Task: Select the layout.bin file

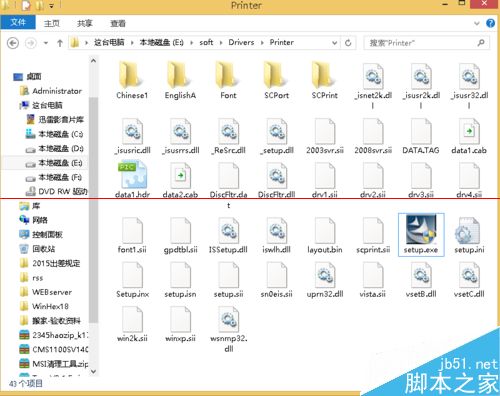Action: coord(325,235)
